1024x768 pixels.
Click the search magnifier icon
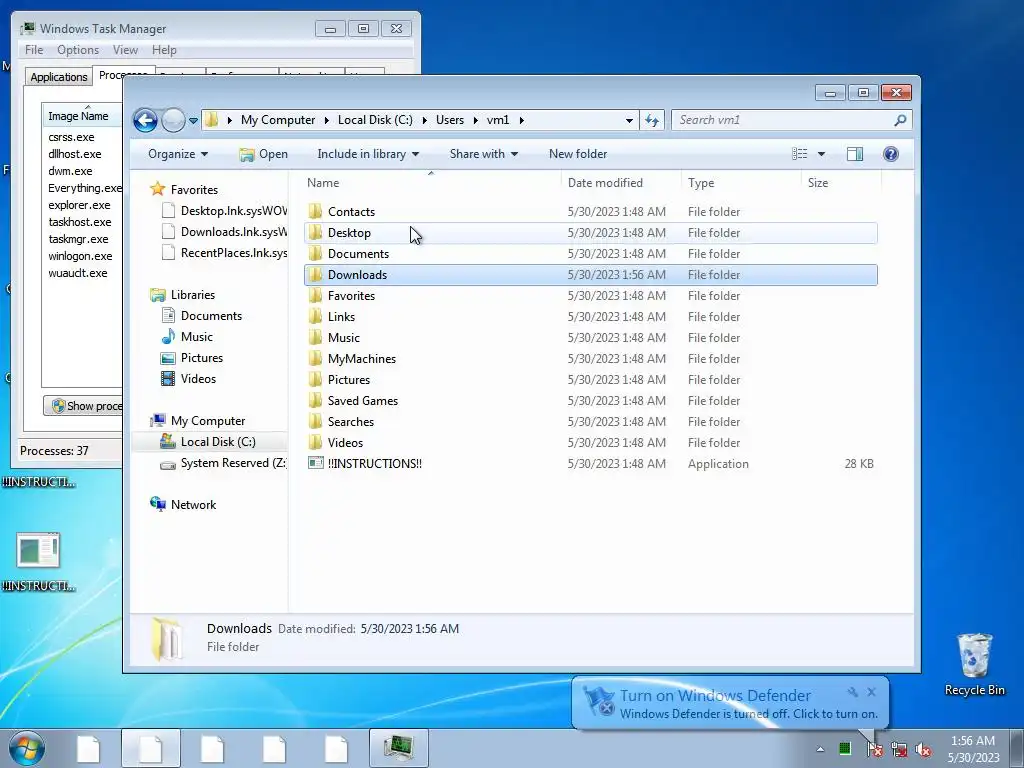coord(900,120)
